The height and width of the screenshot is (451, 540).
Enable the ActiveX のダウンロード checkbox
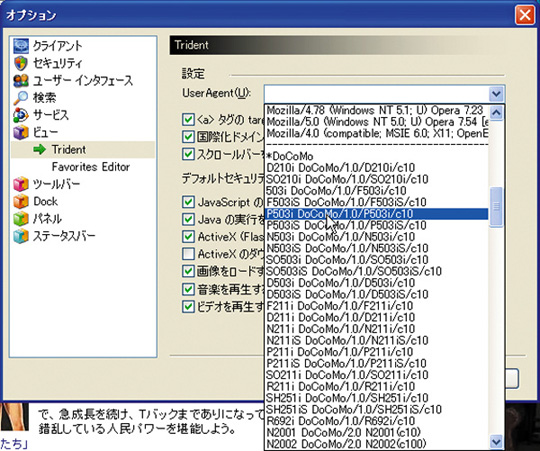(x=188, y=254)
